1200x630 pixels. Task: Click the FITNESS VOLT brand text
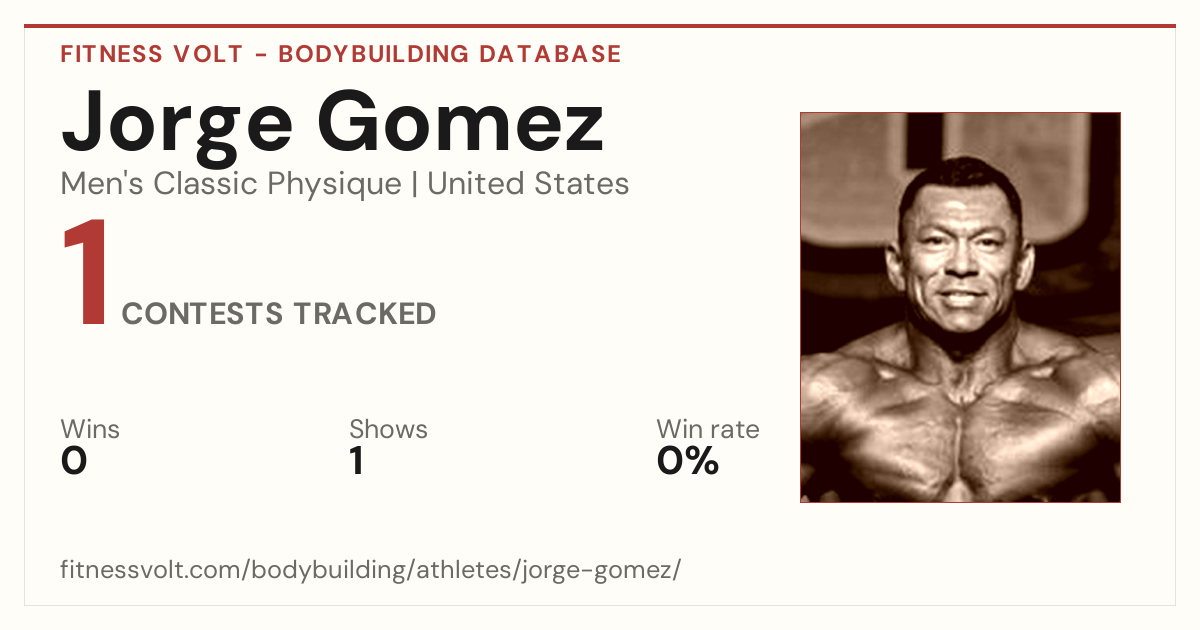[x=152, y=54]
